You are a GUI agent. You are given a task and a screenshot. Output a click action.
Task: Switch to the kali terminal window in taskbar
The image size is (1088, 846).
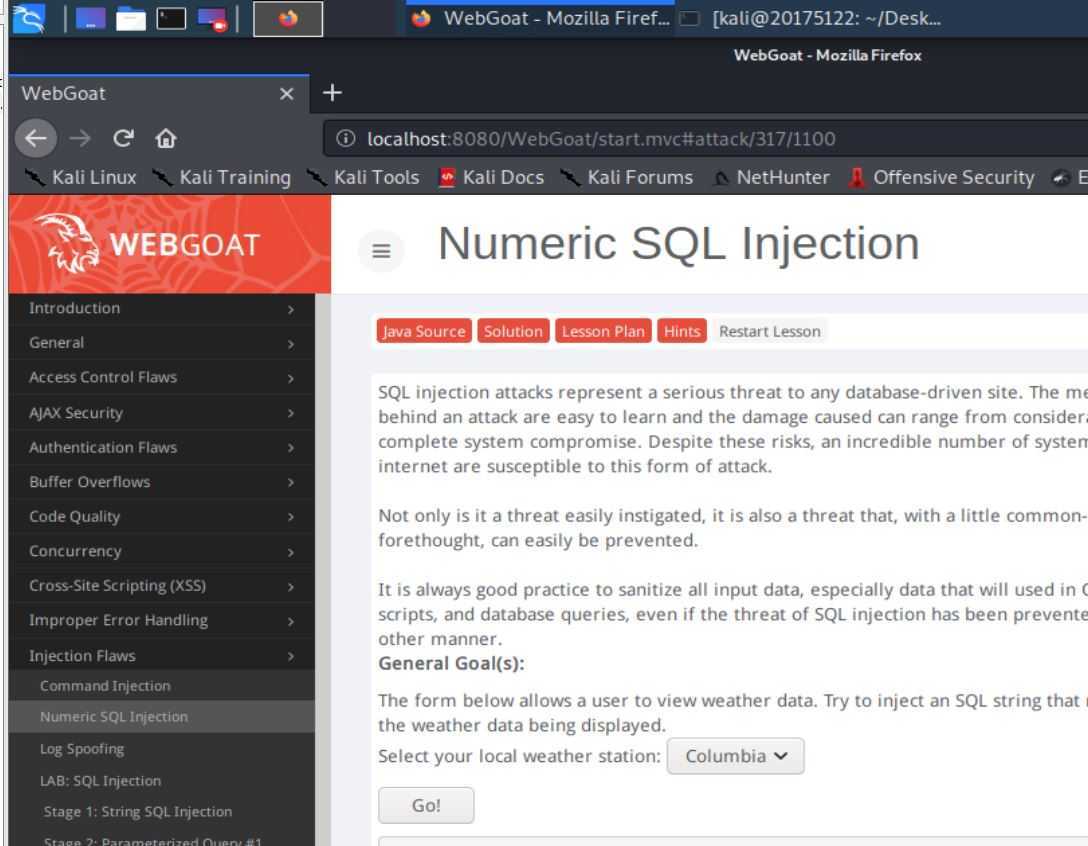812,18
